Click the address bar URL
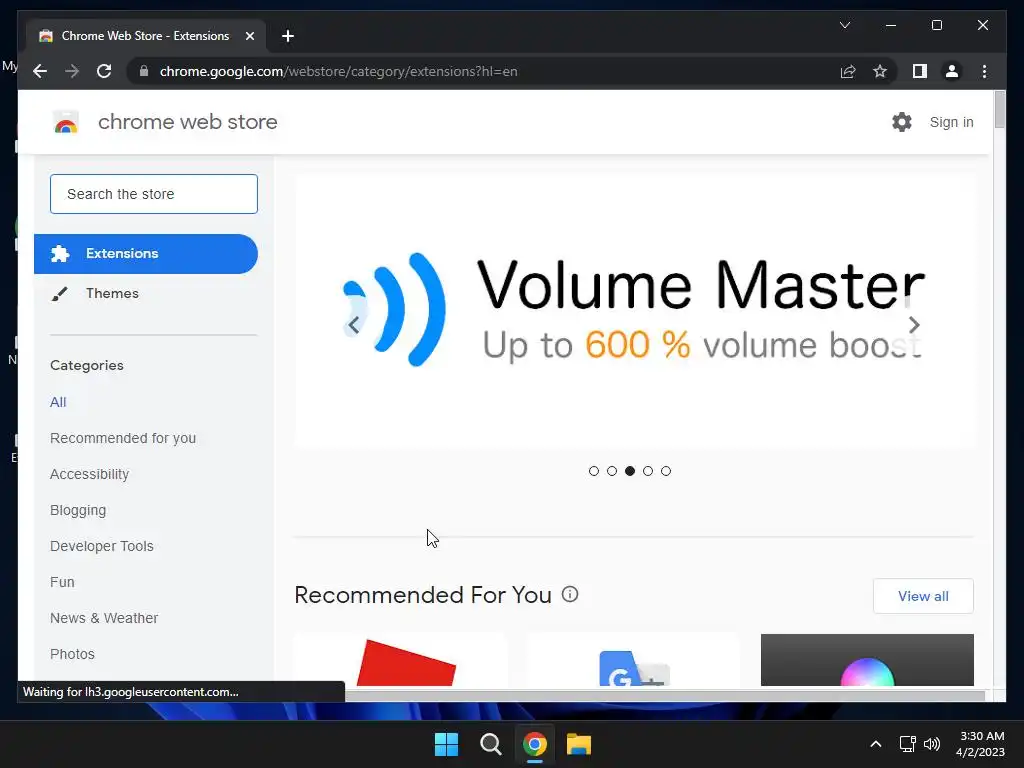The image size is (1024, 768). click(338, 71)
